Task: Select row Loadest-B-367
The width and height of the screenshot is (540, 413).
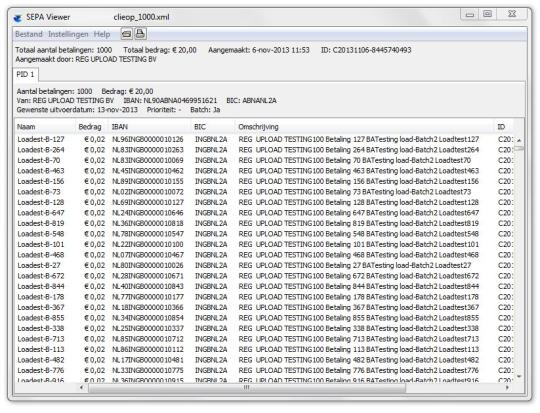Action: [264, 307]
